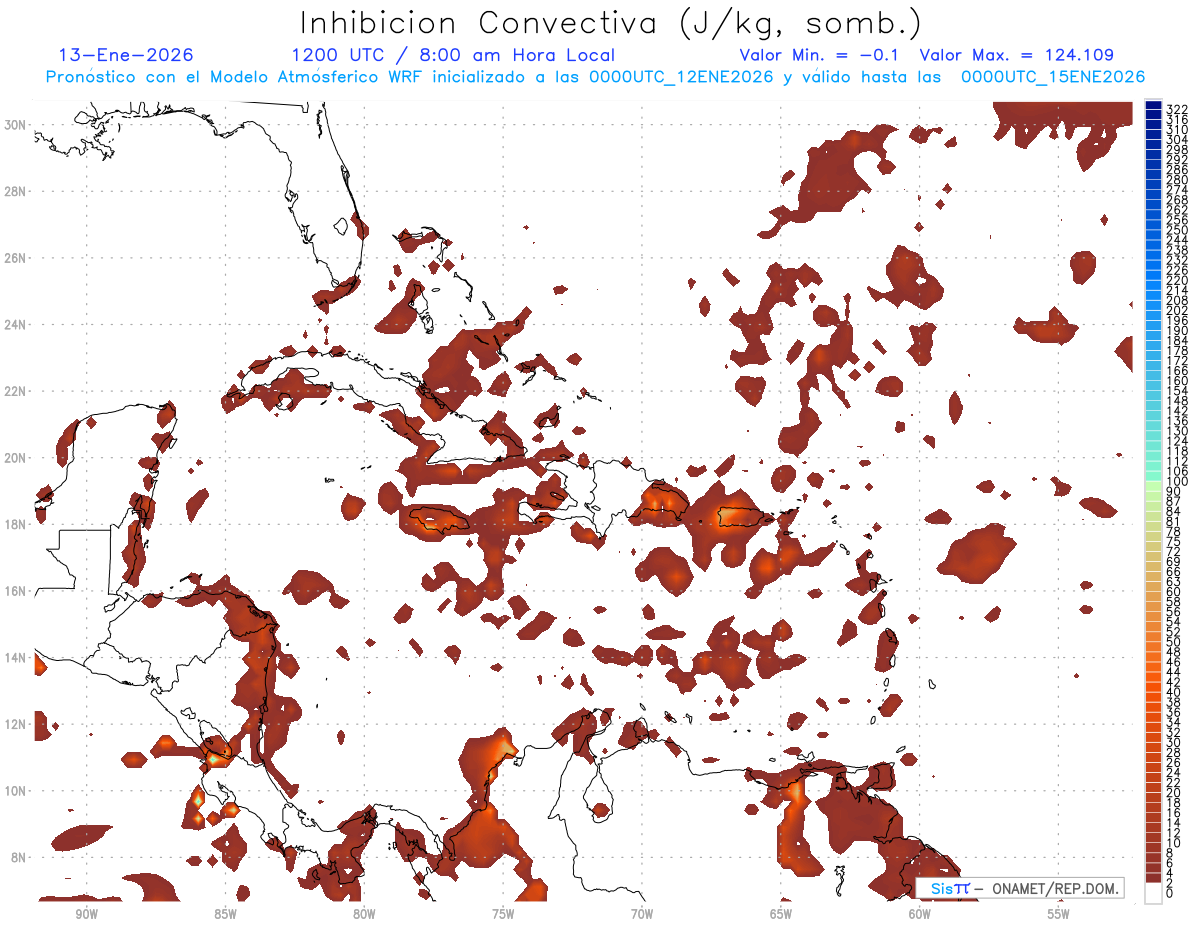Click the 75W longitude label
Viewport: 1200px width, 927px height.
pyautogui.click(x=502, y=914)
